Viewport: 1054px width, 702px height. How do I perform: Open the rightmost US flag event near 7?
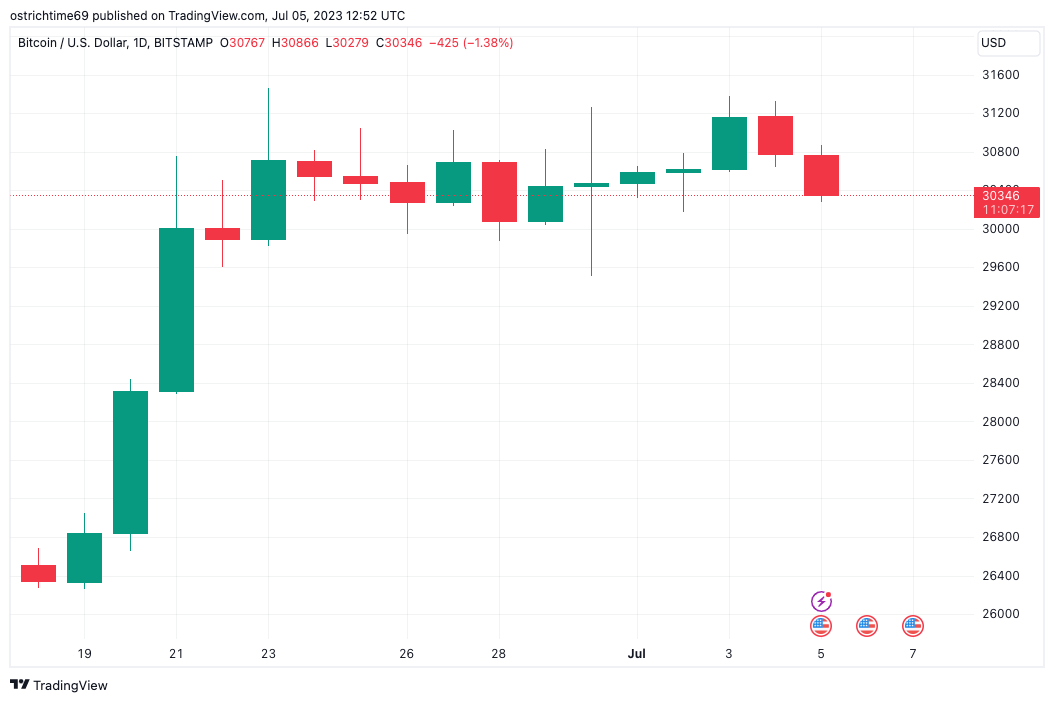(913, 626)
